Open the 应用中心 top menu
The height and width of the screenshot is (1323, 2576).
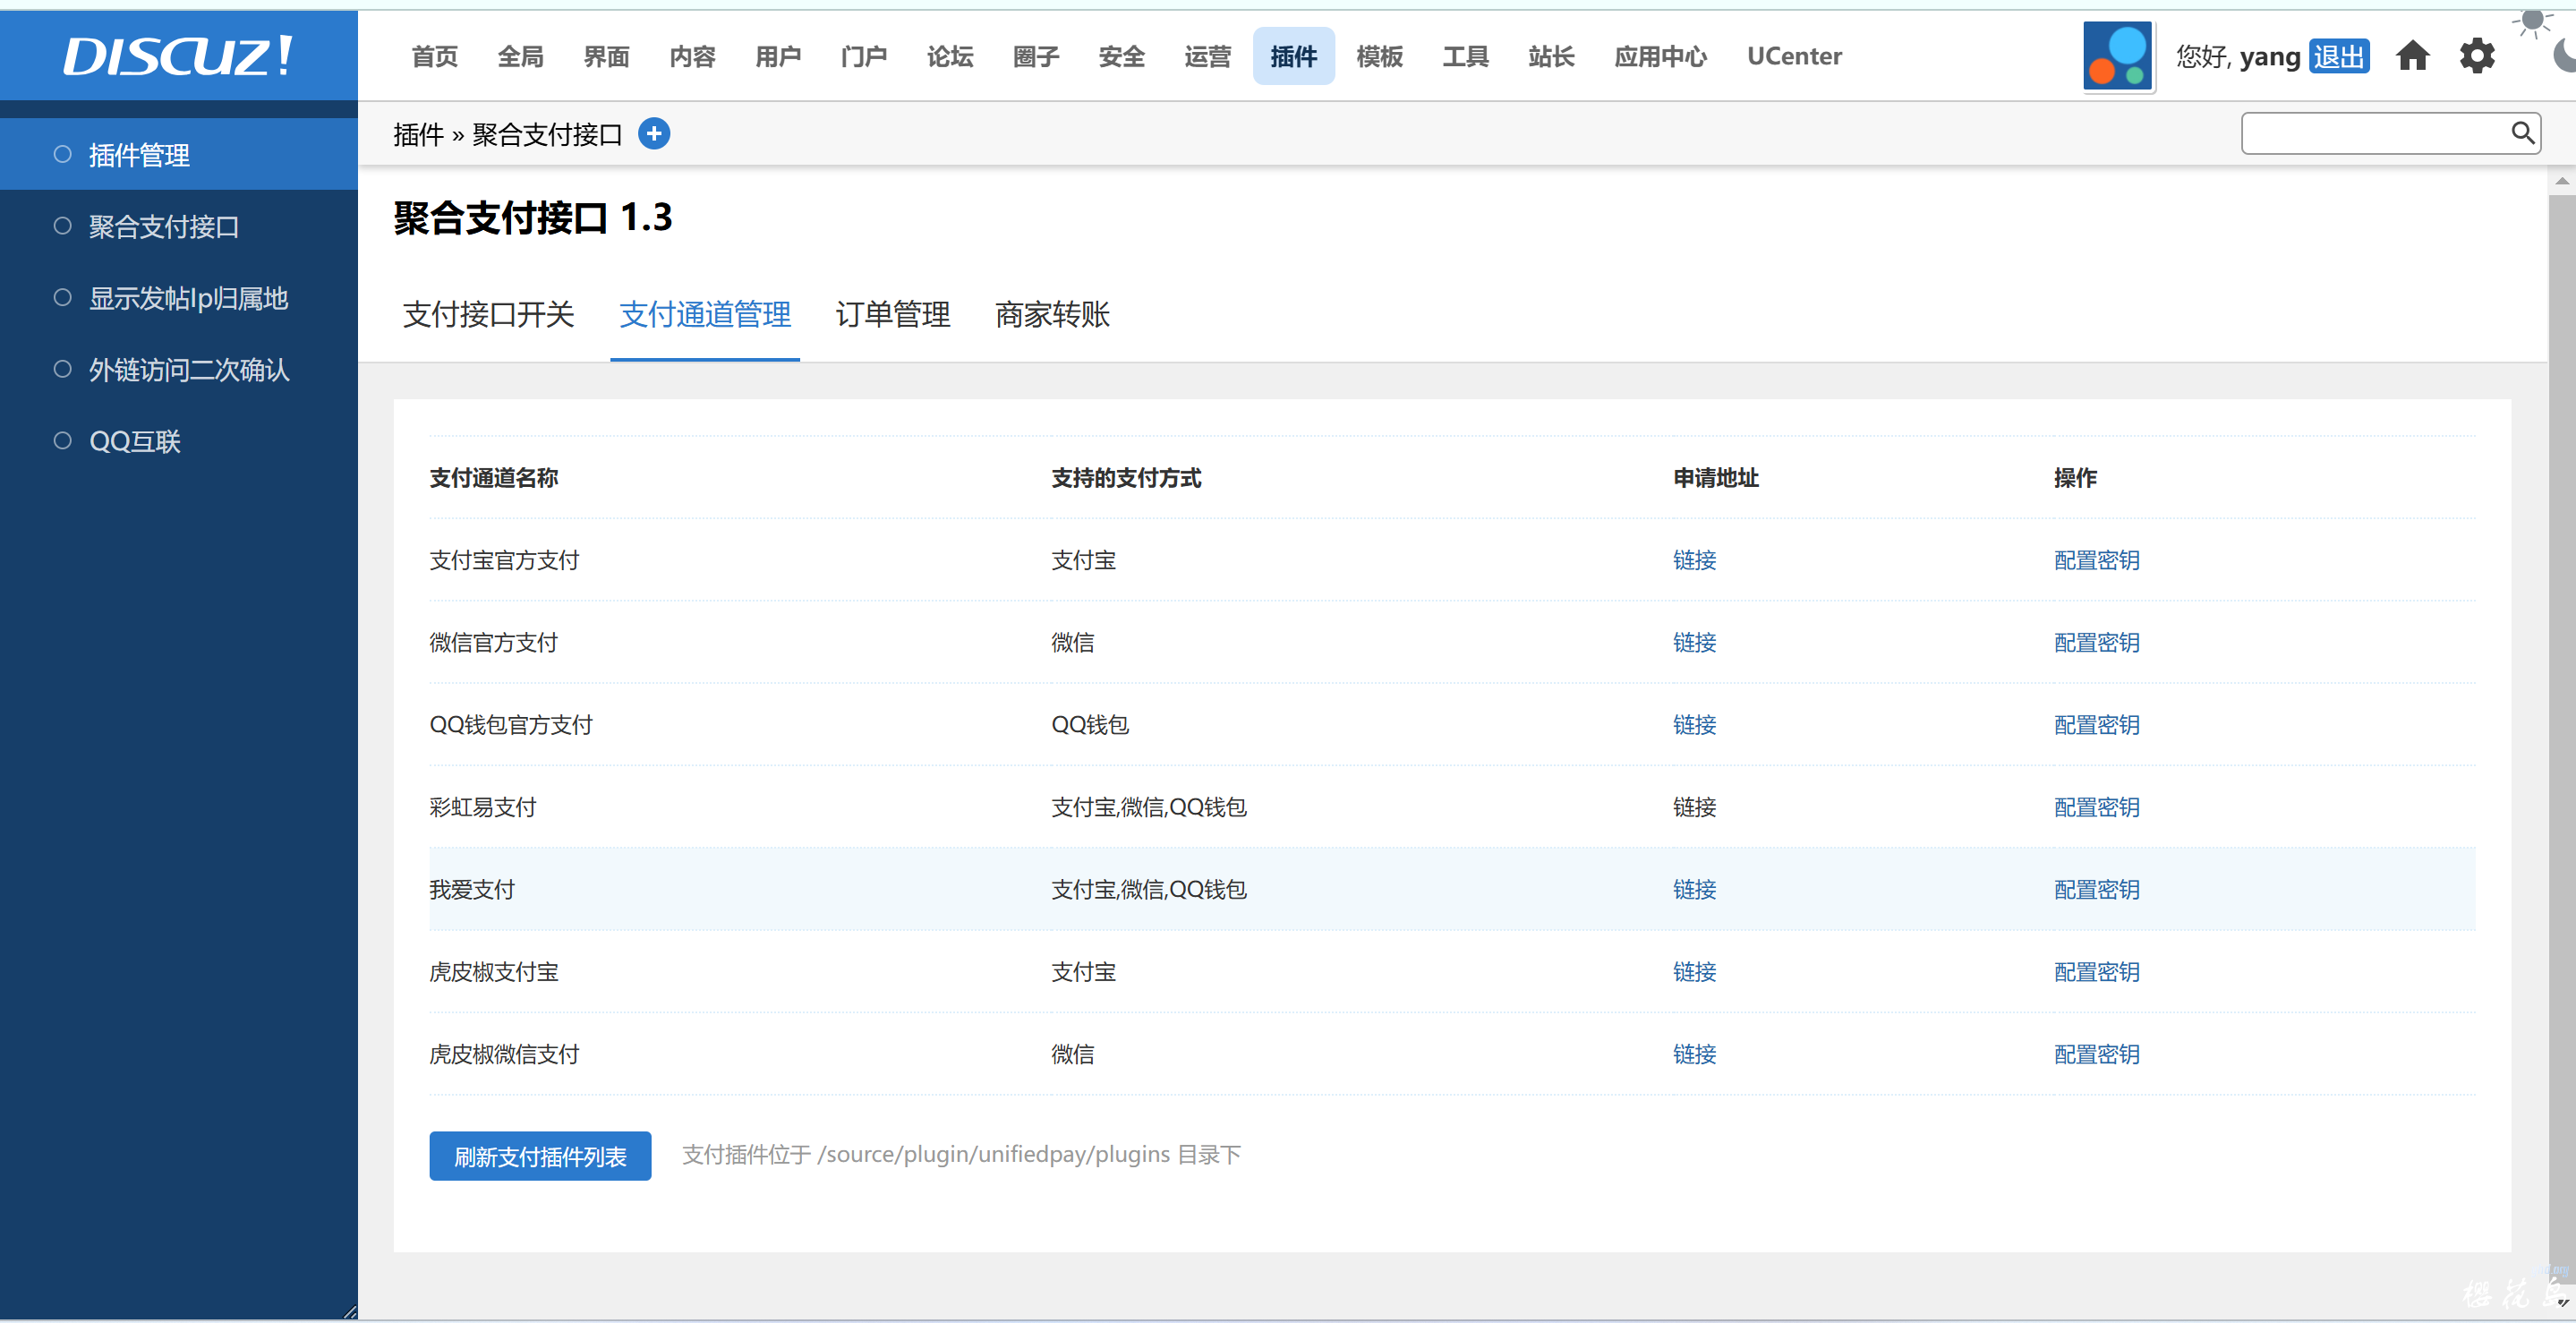(1661, 57)
